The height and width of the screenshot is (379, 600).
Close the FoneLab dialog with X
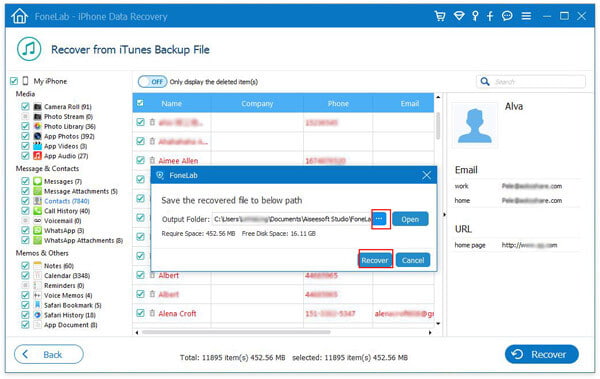[426, 175]
